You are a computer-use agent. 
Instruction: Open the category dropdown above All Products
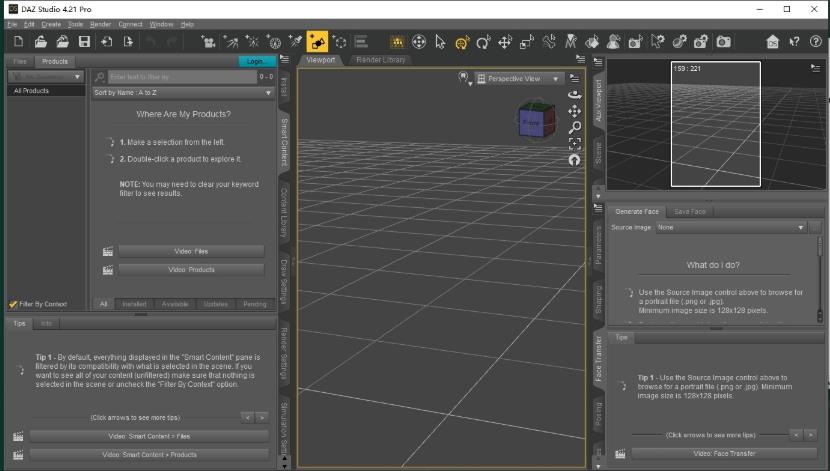click(46, 77)
